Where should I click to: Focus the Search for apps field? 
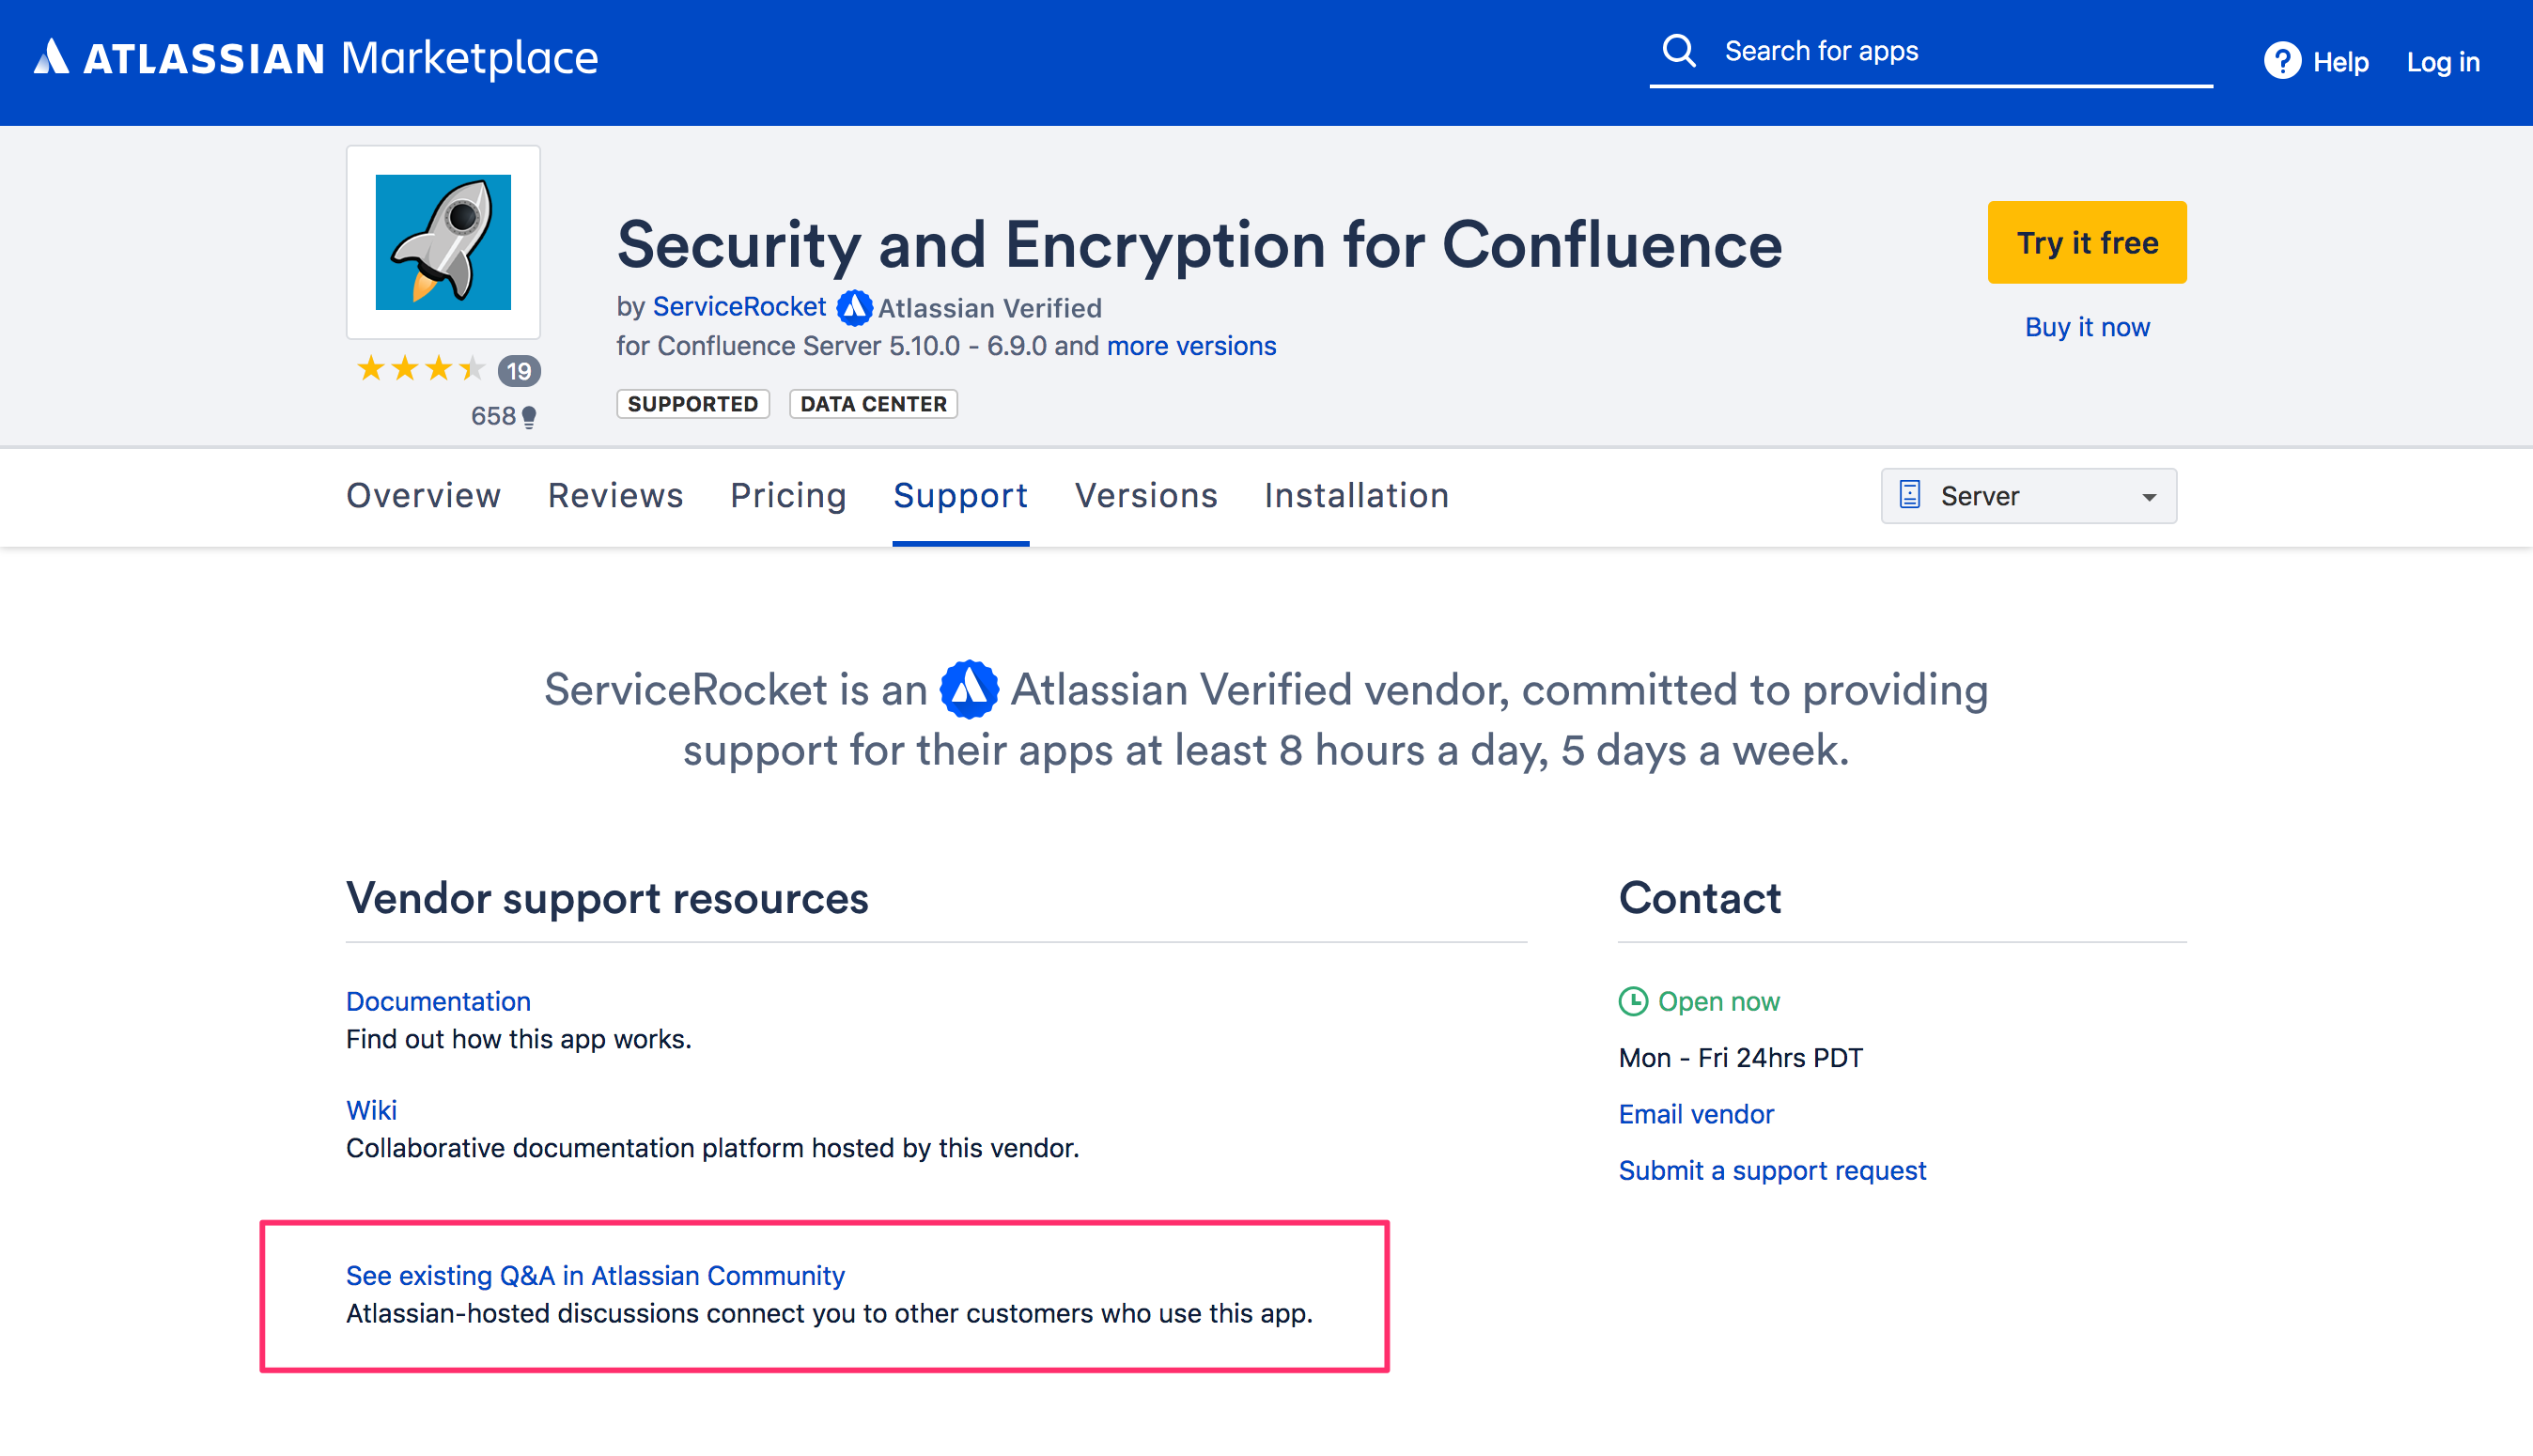click(1930, 52)
